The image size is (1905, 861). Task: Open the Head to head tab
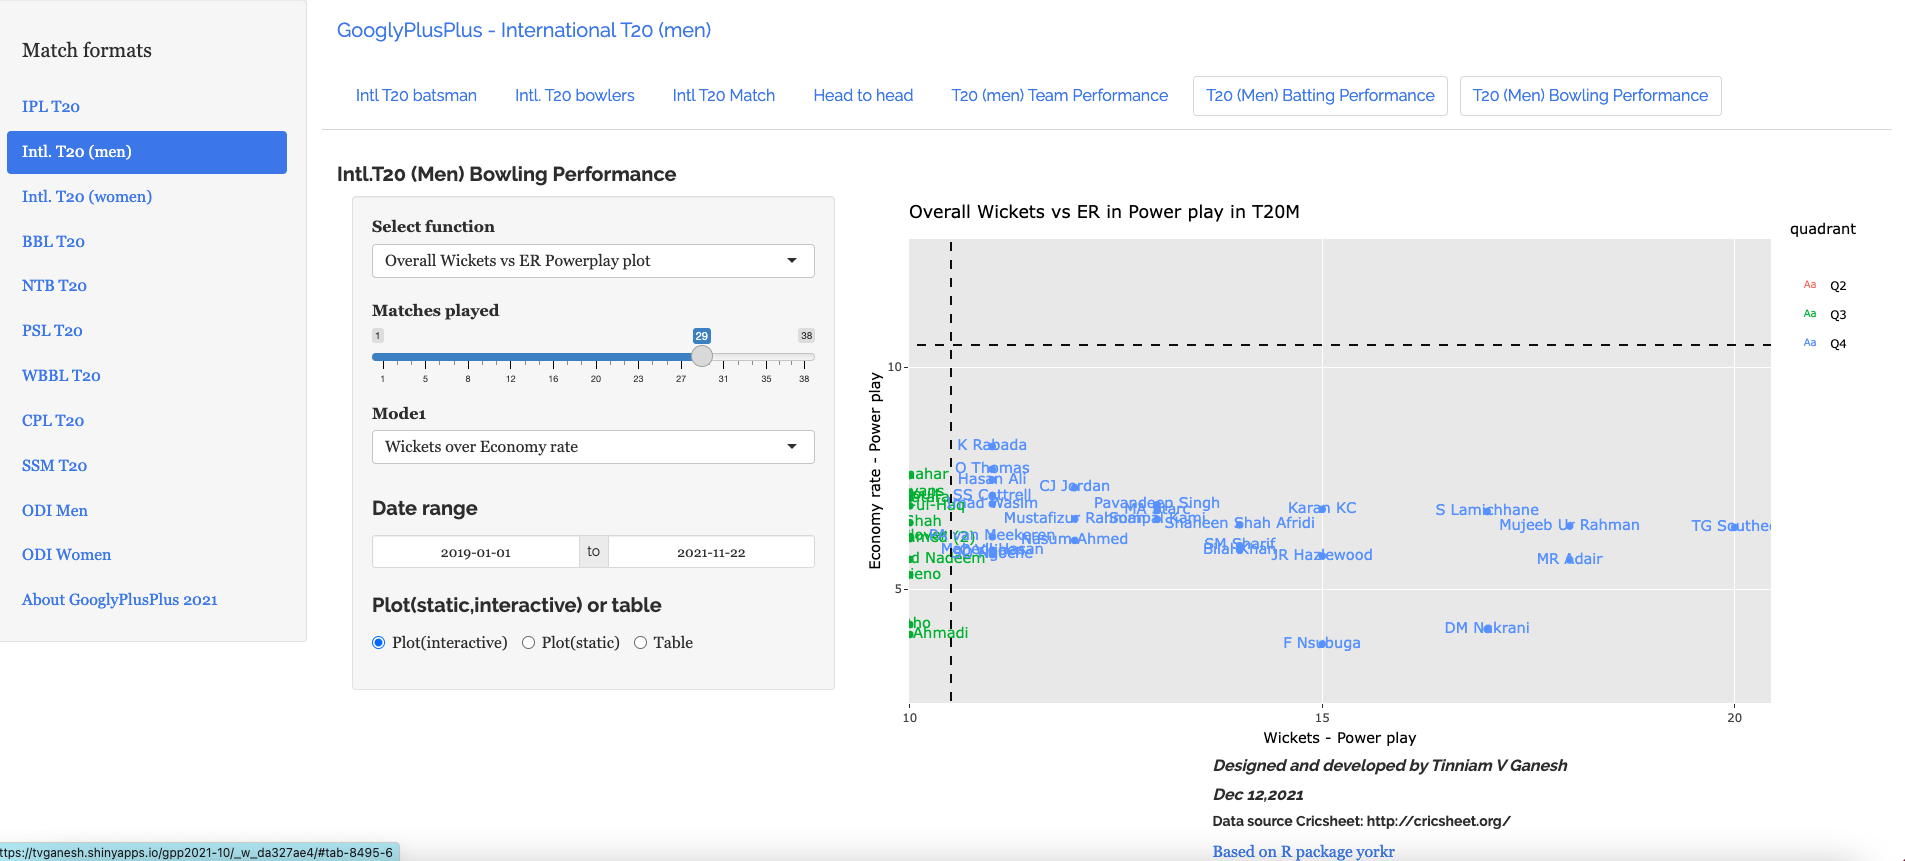pos(863,96)
